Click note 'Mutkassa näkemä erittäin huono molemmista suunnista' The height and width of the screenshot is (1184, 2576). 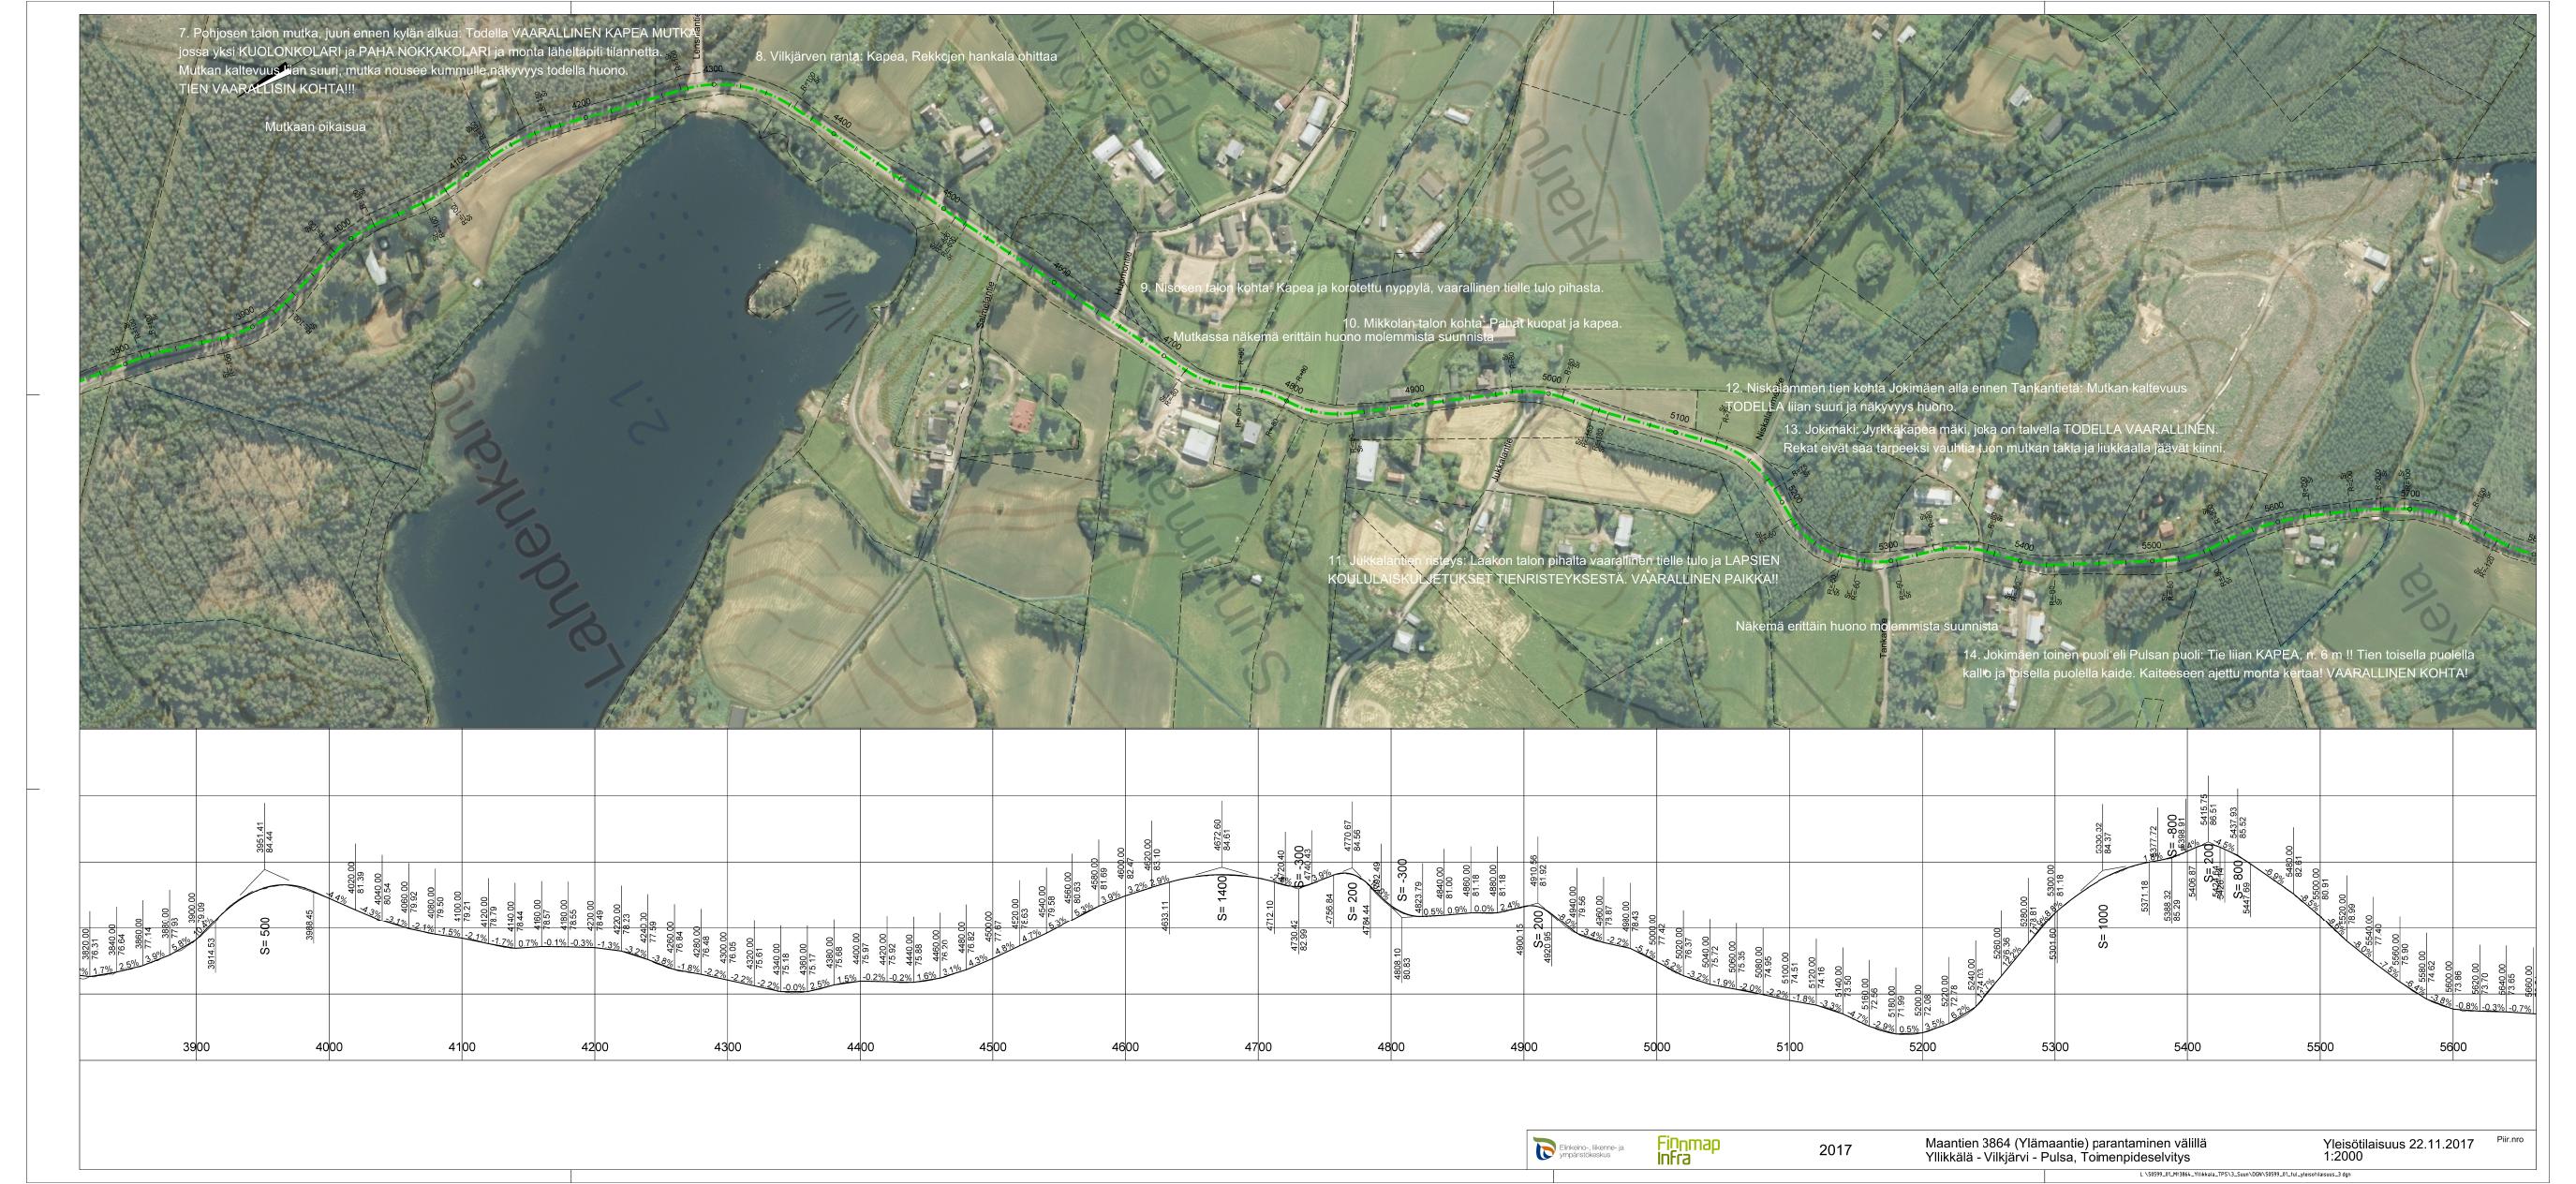[1334, 337]
